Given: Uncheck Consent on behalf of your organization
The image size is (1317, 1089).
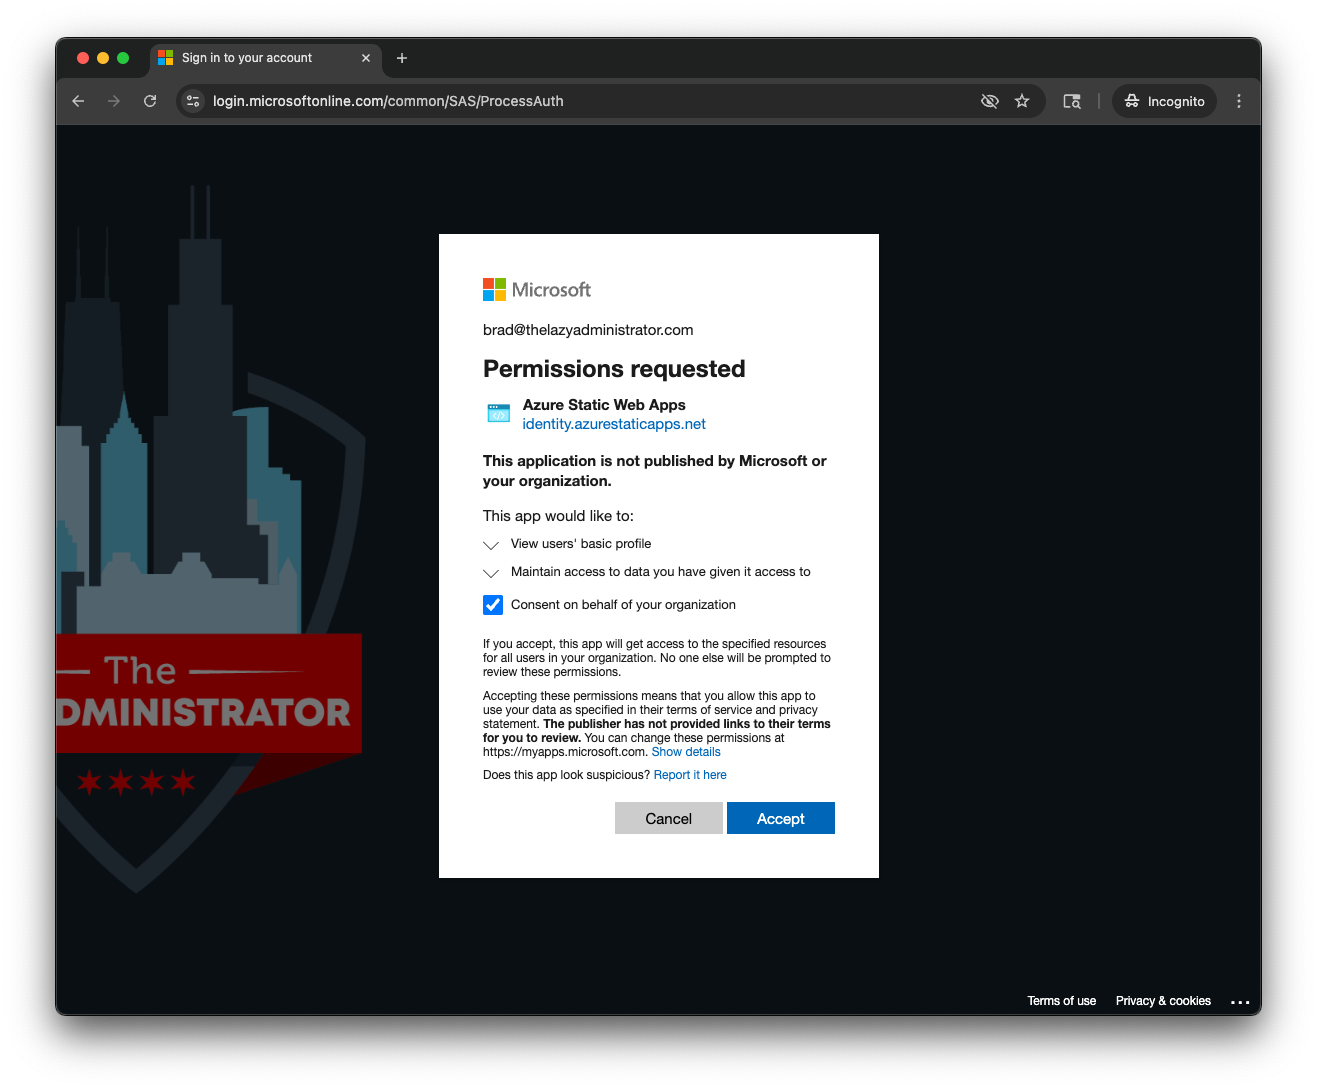Looking at the screenshot, I should [493, 605].
